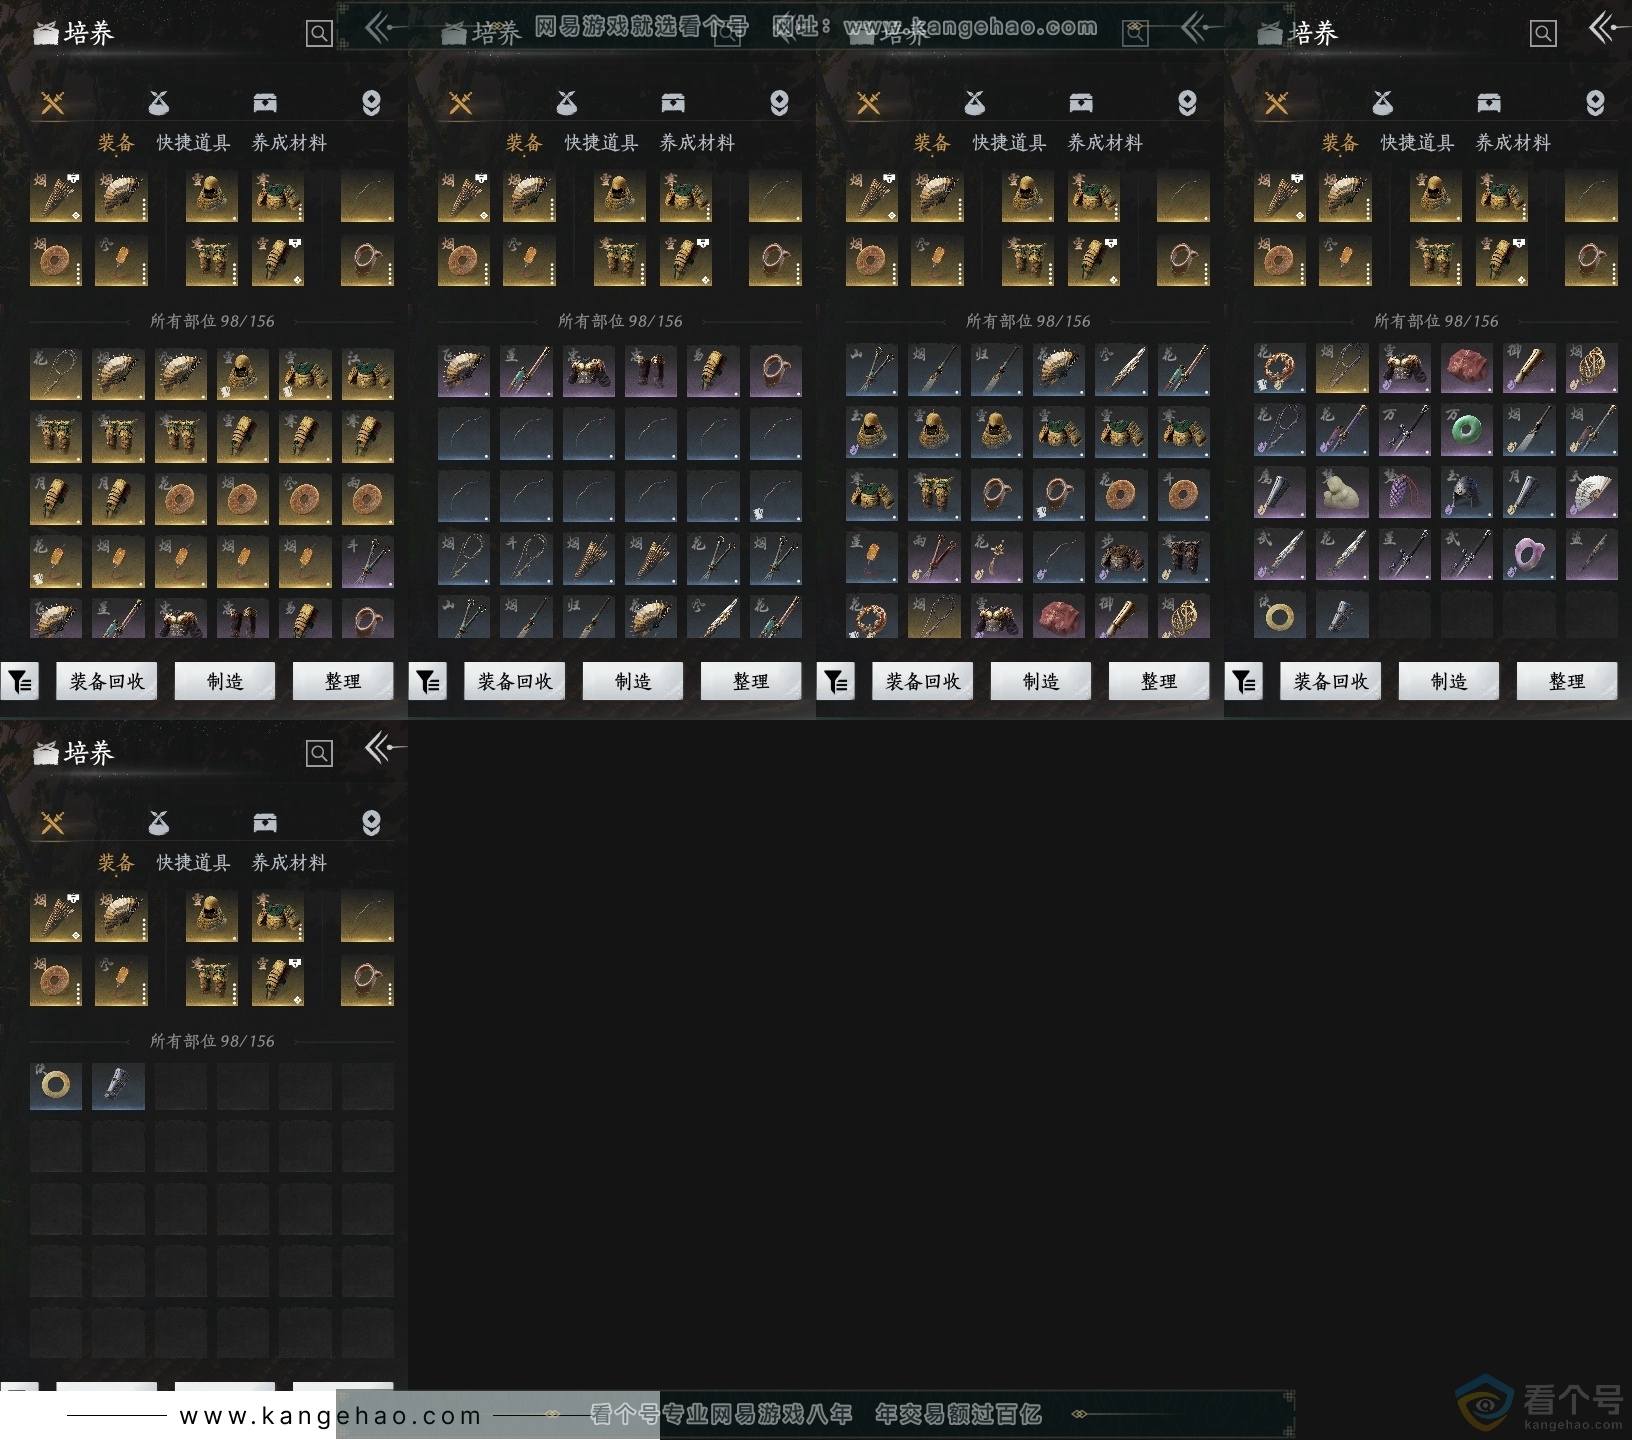Click 整理 button in third panel
1632x1440 pixels.
tap(1159, 681)
